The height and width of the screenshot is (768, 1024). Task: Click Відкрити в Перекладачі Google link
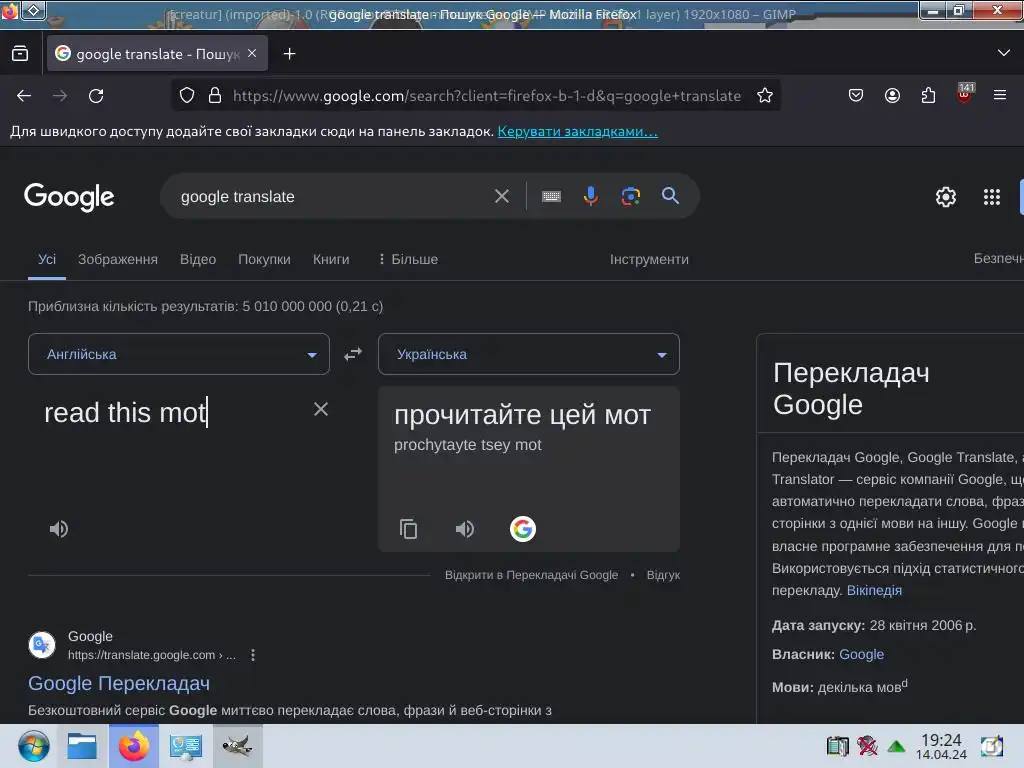[532, 575]
